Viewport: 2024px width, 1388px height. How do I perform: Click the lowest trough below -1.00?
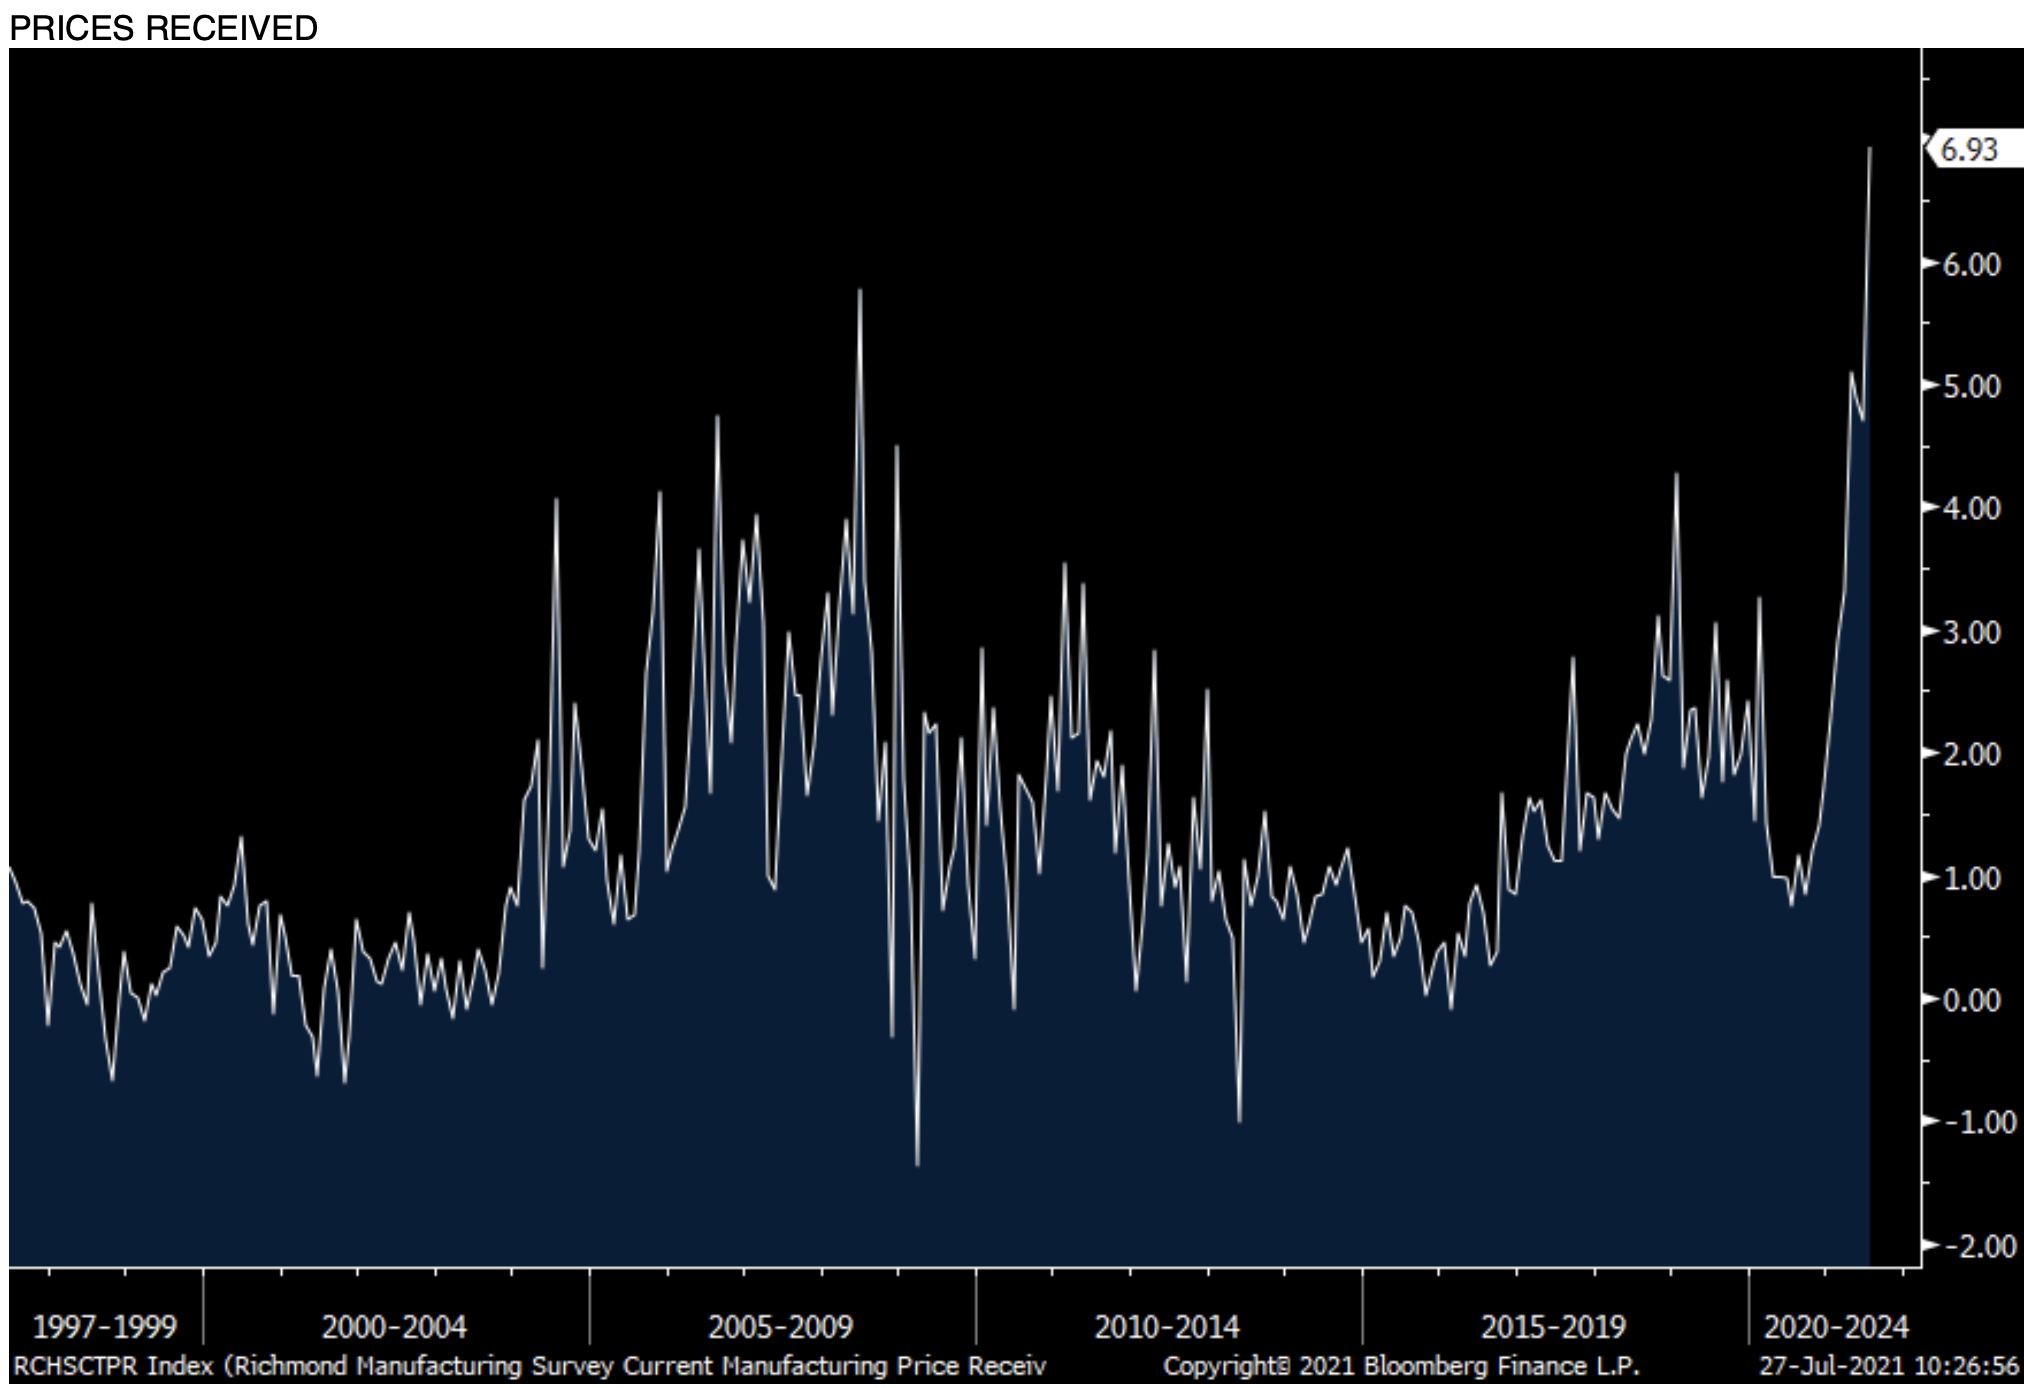click(917, 1164)
